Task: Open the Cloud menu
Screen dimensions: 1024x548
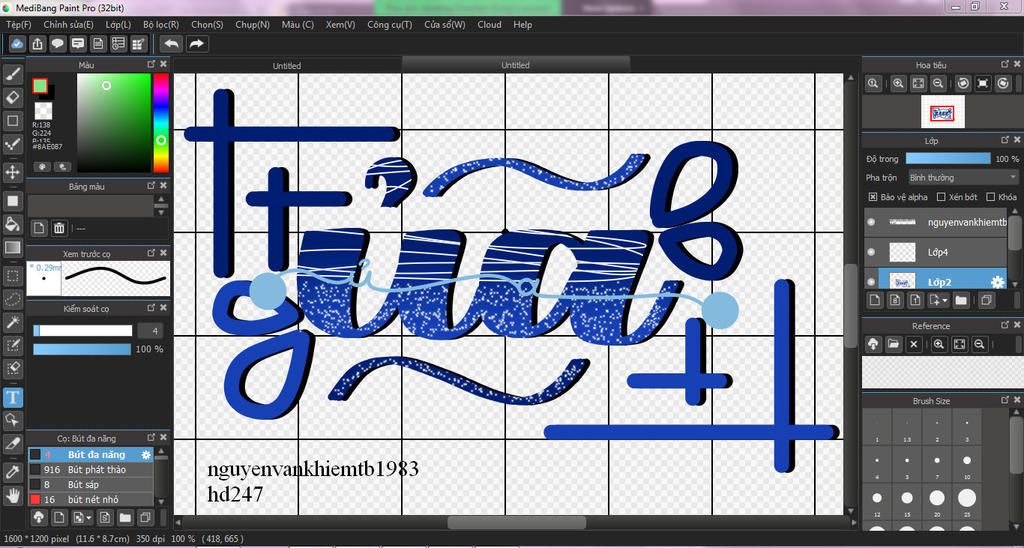Action: click(489, 25)
